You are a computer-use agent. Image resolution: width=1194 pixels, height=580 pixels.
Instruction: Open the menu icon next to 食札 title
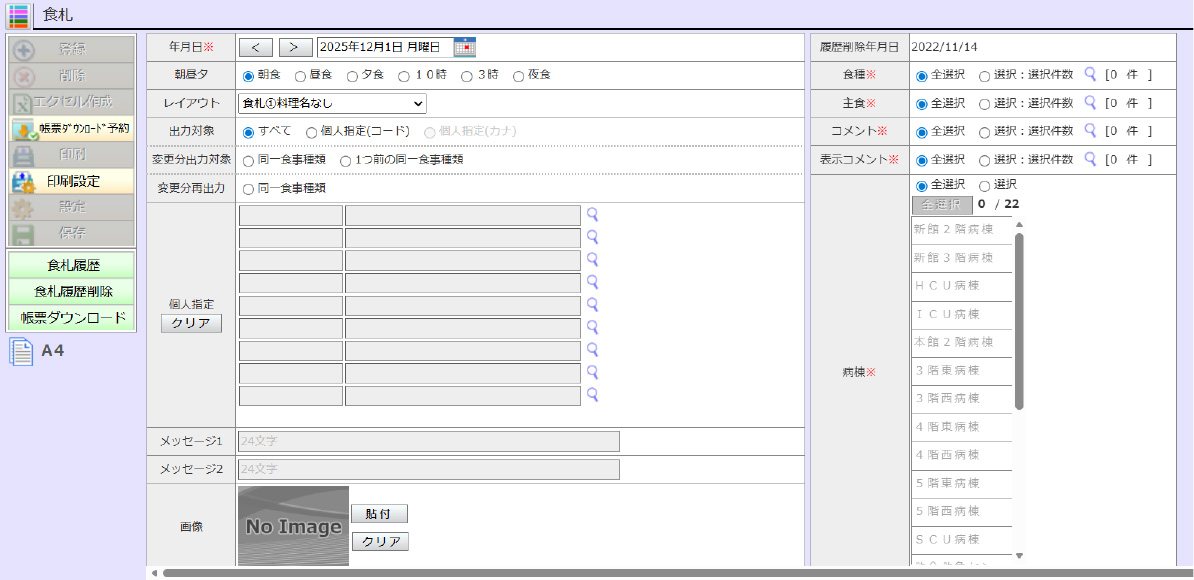point(18,15)
